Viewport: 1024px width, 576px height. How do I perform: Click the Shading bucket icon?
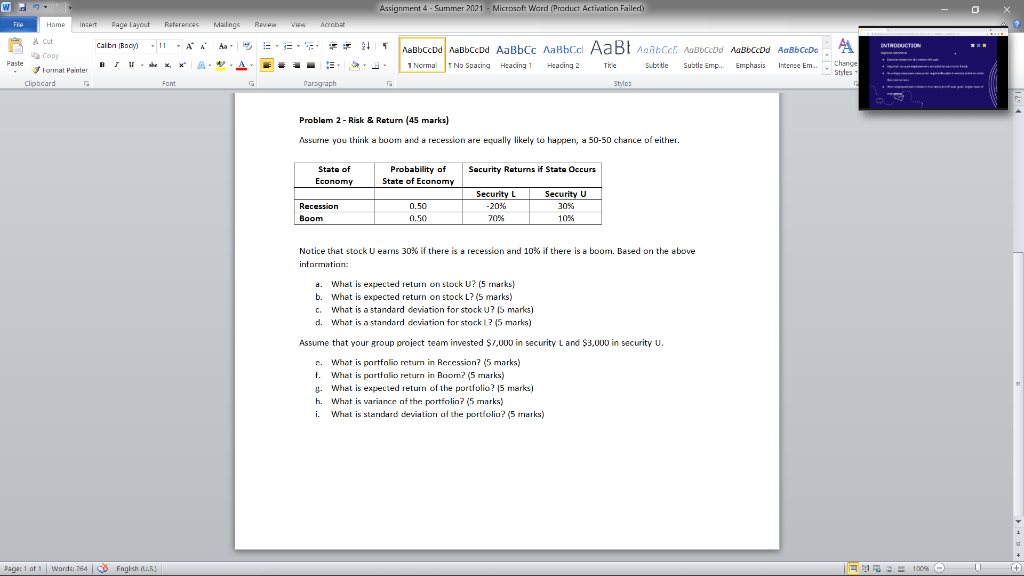pyautogui.click(x=355, y=65)
